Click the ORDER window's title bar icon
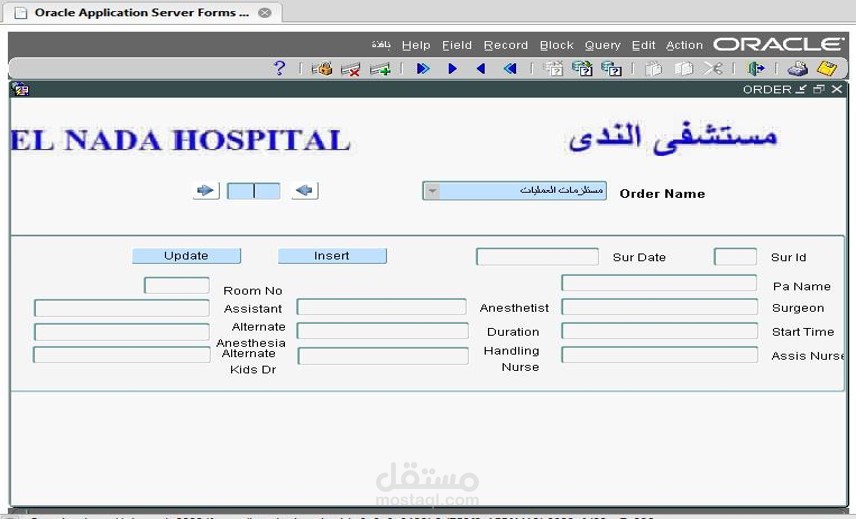856x519 pixels. (20, 89)
